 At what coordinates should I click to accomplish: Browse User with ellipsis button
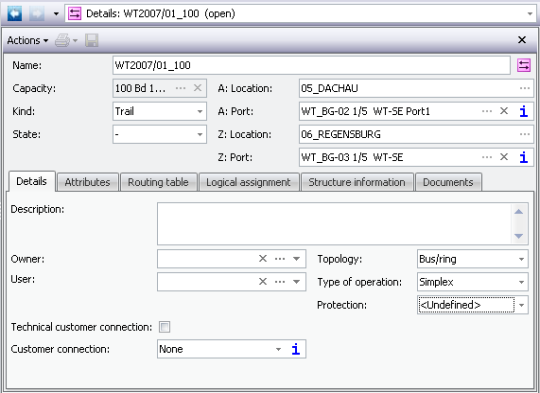point(280,282)
